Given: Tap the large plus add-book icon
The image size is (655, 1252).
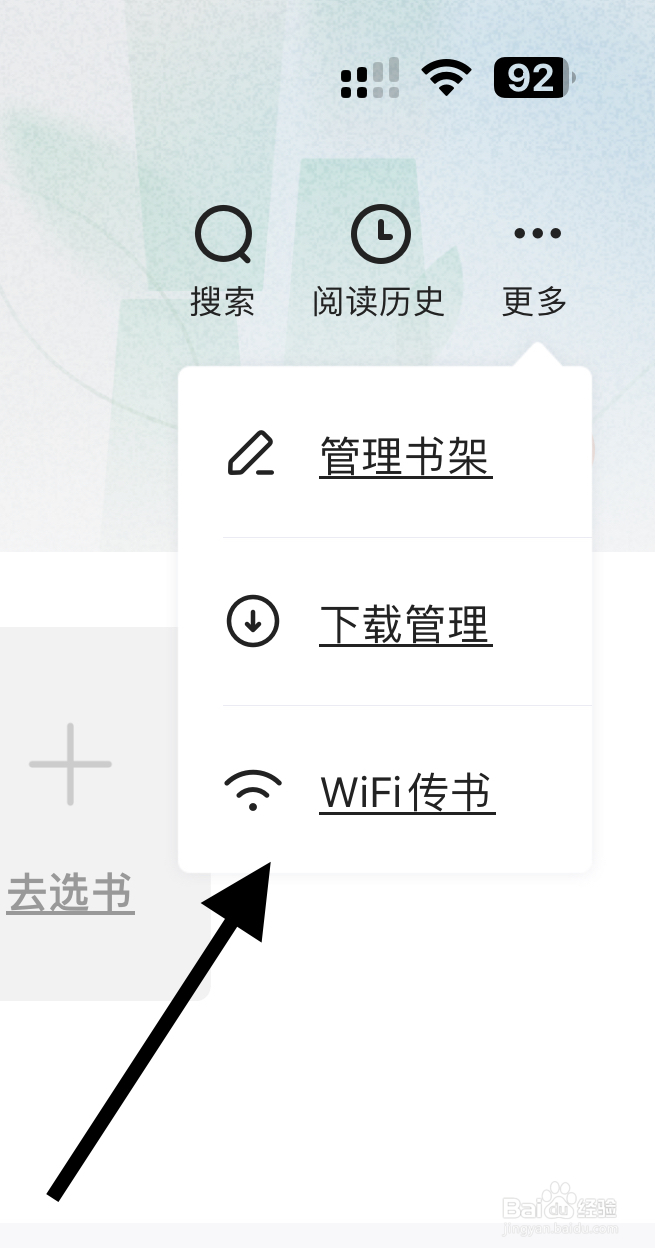Looking at the screenshot, I should [x=70, y=764].
